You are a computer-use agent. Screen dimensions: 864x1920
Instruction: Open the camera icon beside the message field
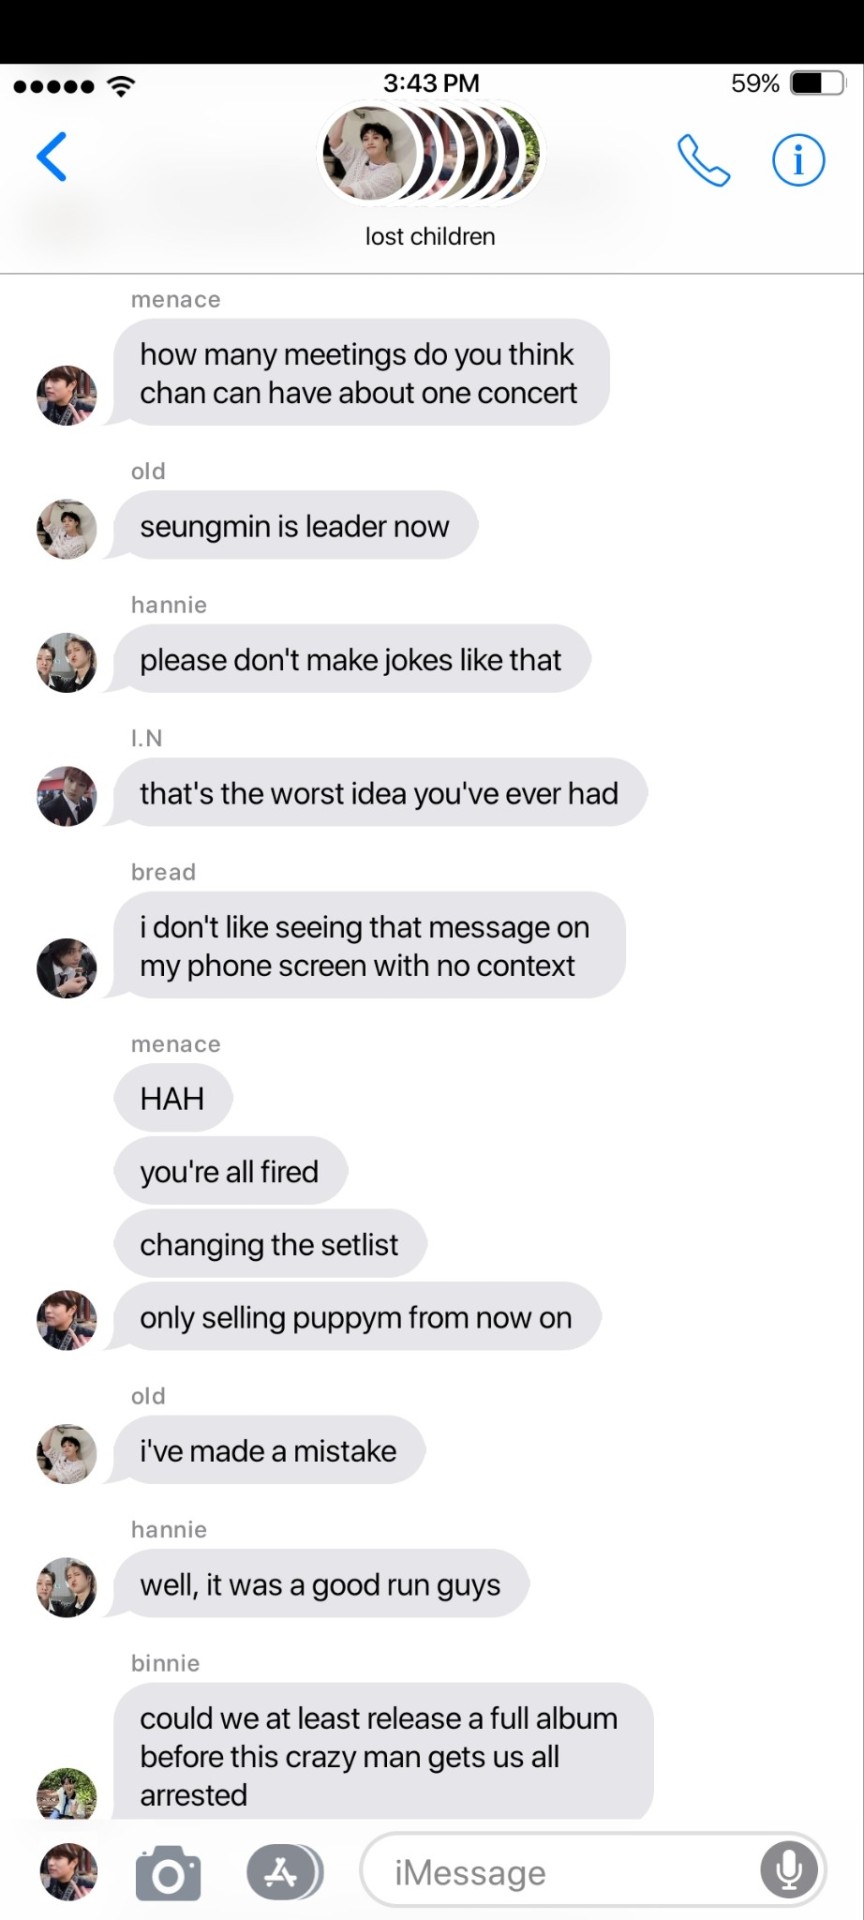point(168,1873)
